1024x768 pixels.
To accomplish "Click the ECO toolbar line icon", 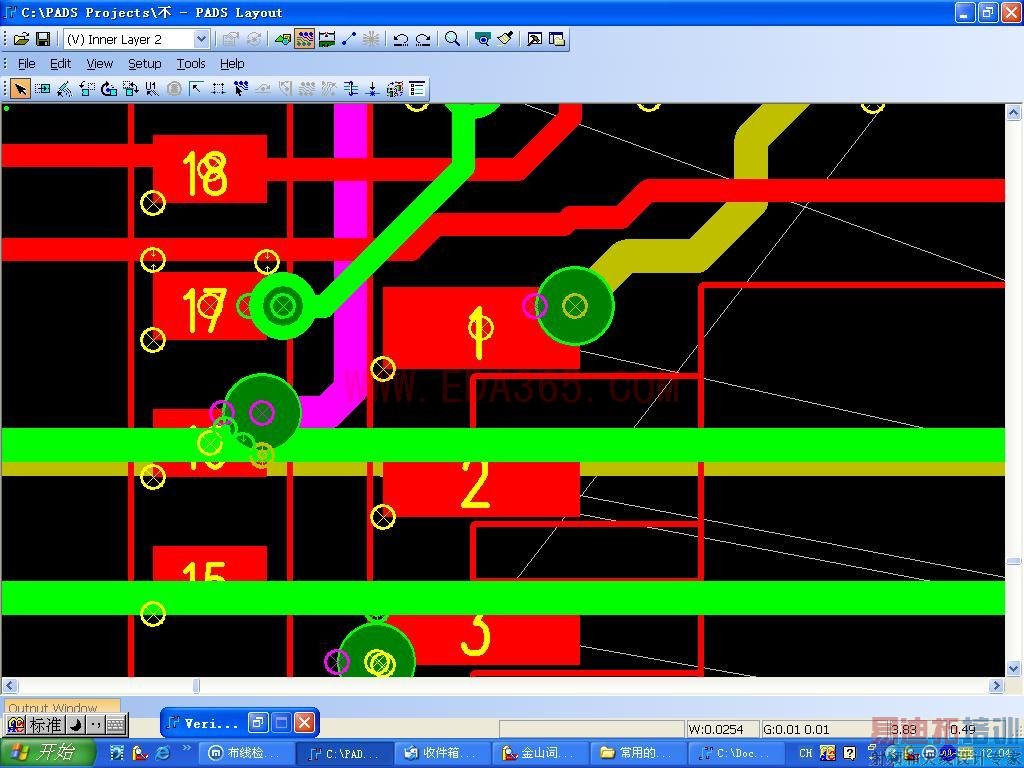I will pyautogui.click(x=349, y=39).
